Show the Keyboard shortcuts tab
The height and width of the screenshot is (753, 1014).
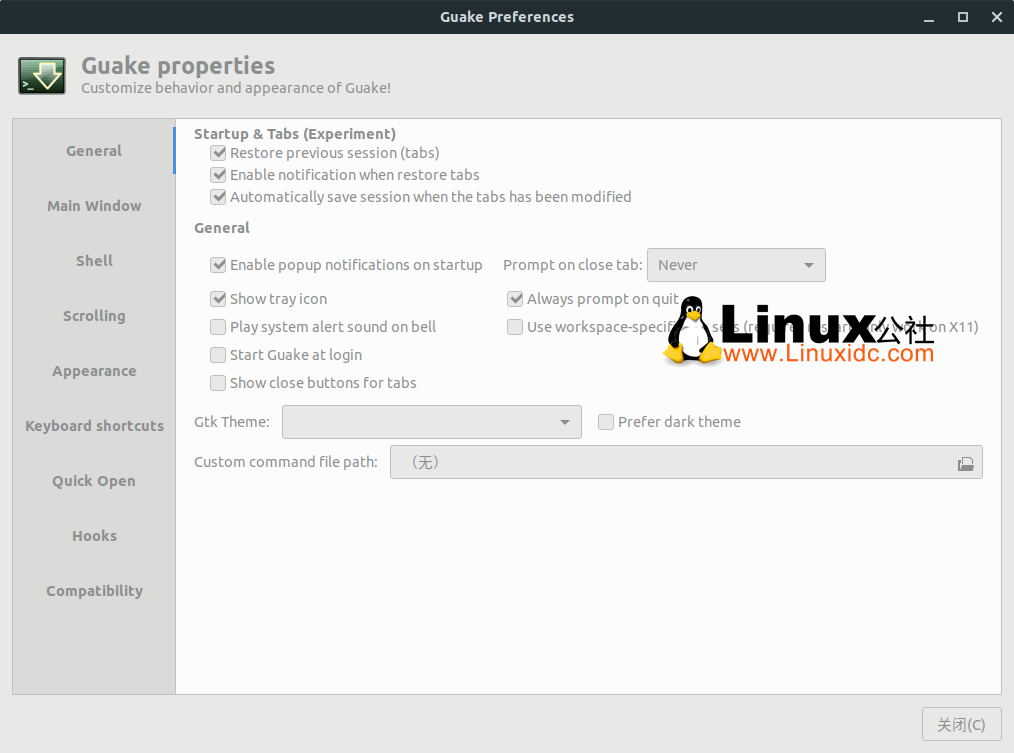click(94, 426)
